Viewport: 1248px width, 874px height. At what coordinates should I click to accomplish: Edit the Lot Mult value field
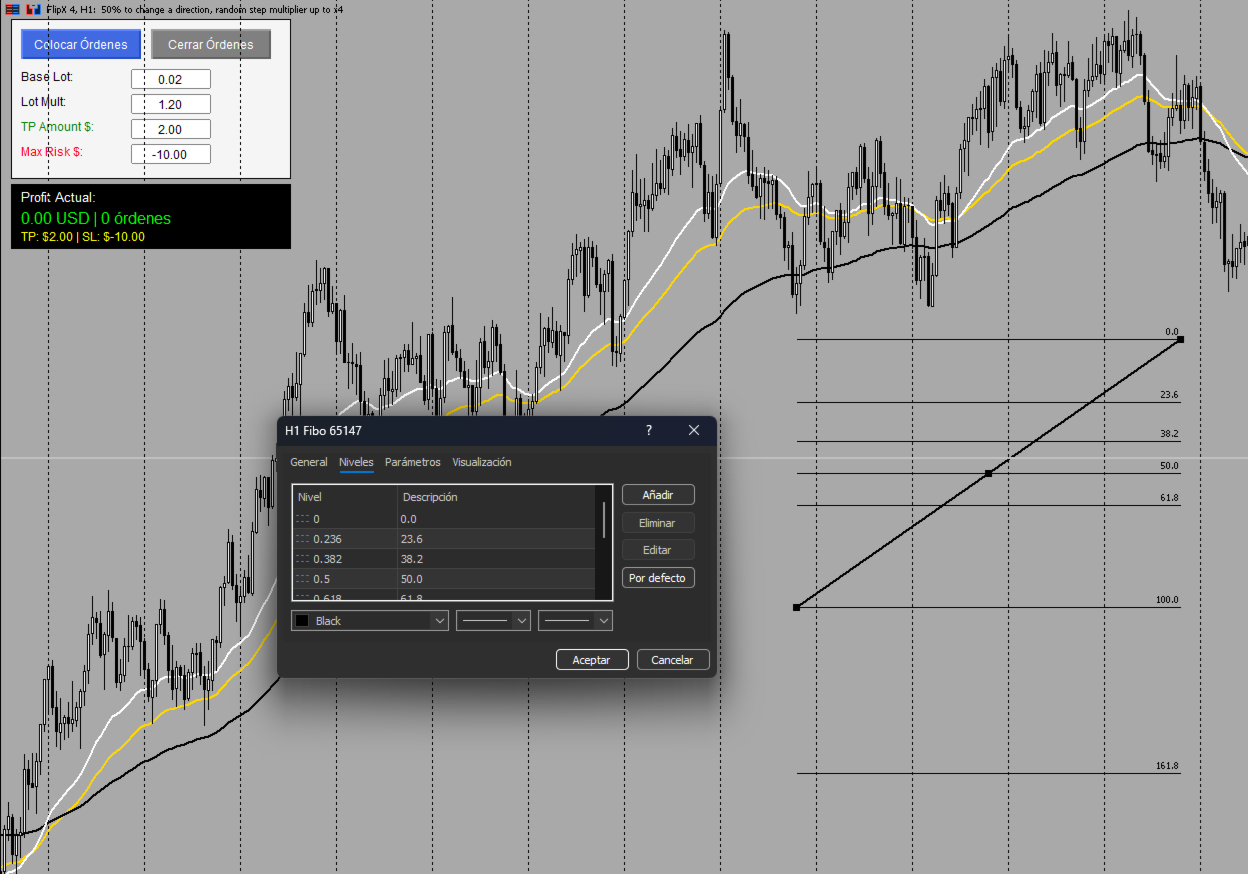click(170, 104)
